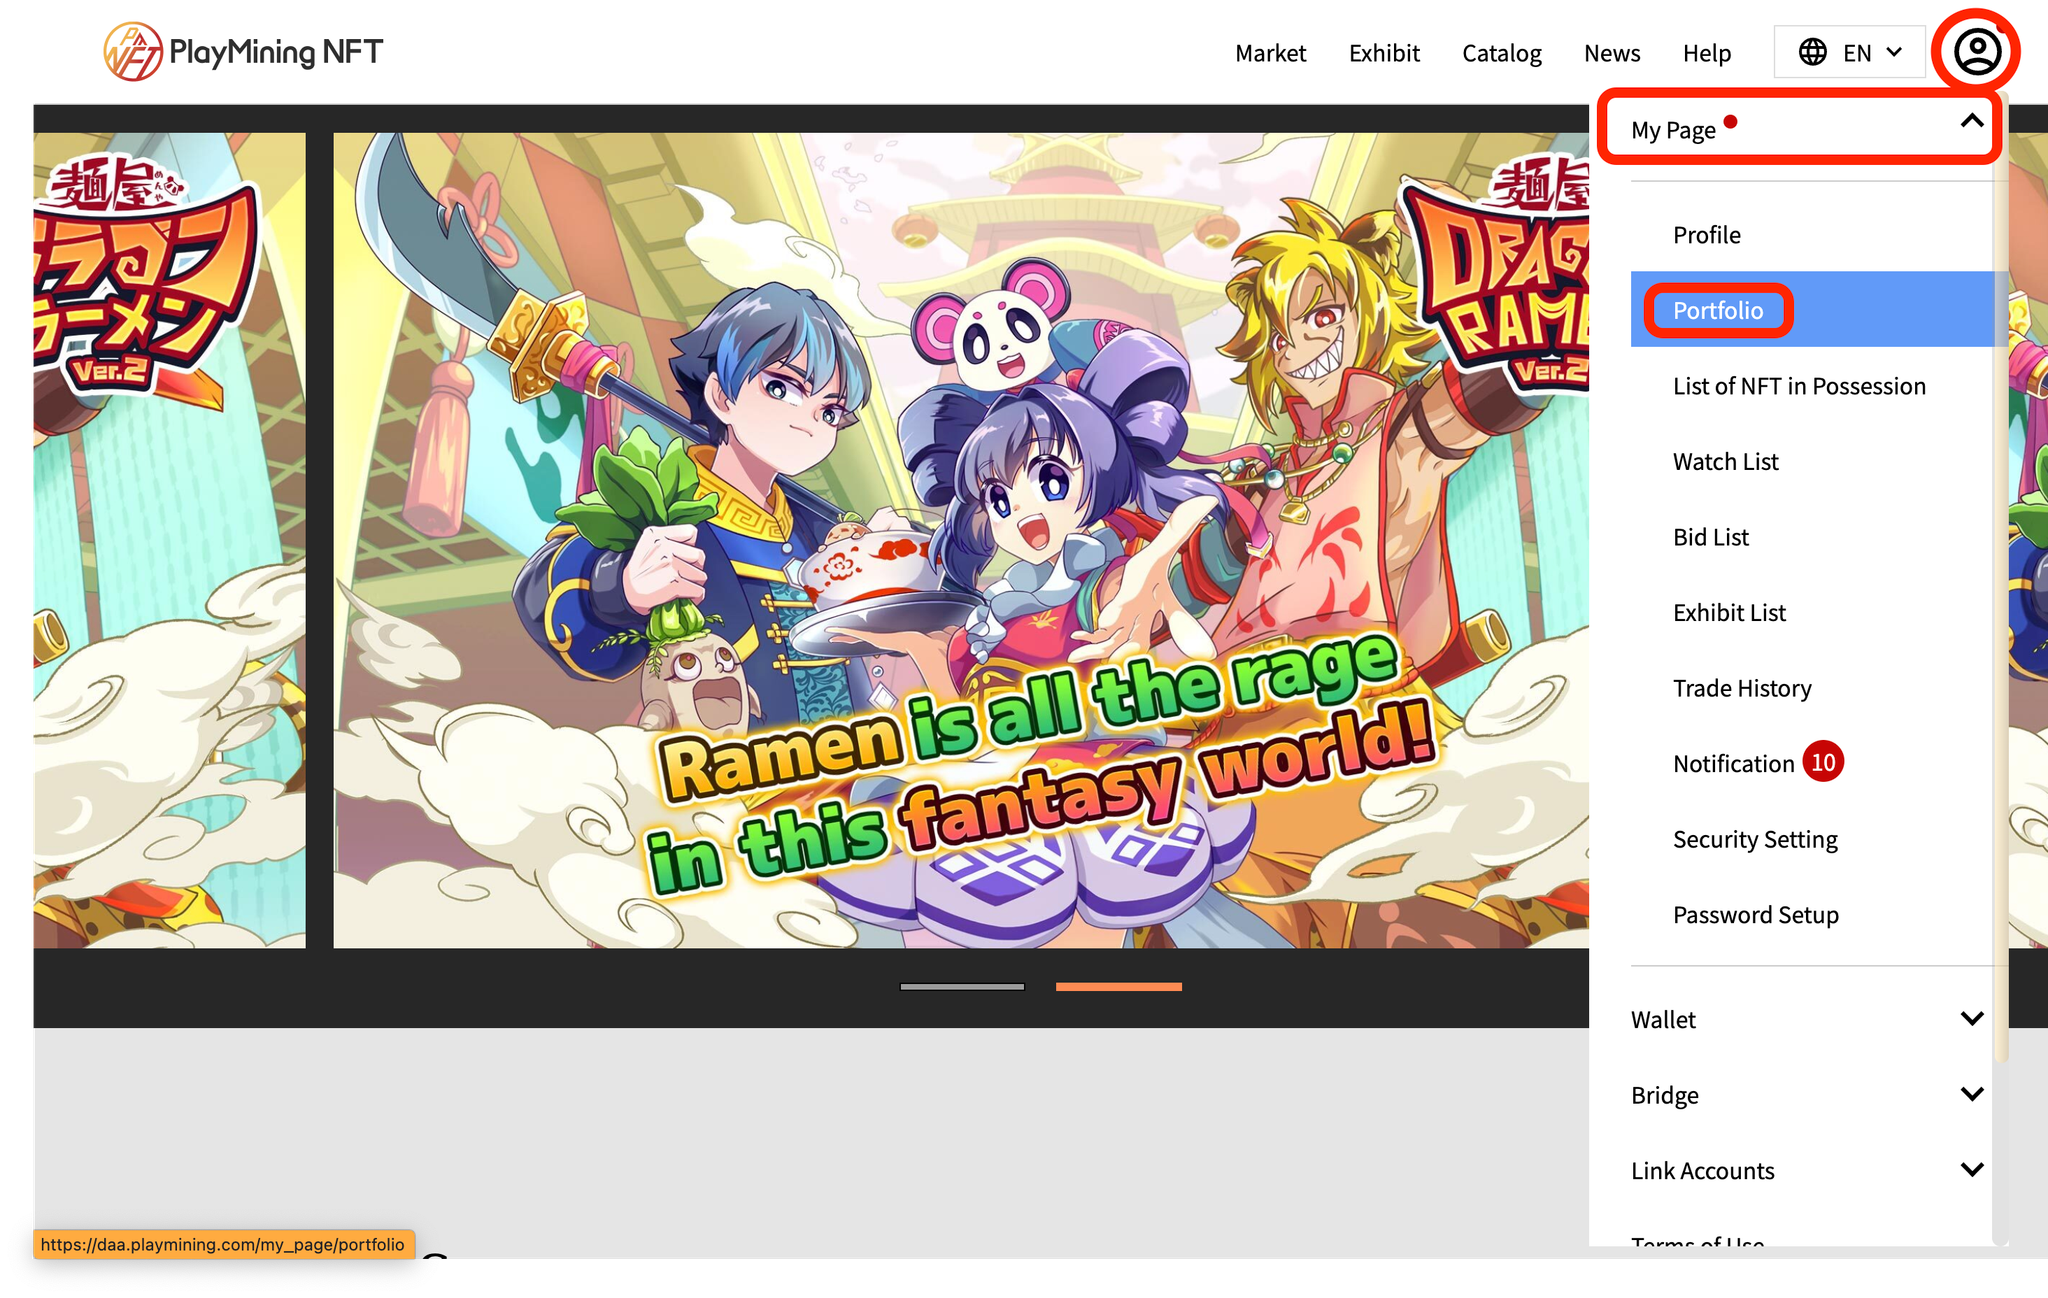Viewport: 2048px width, 1298px height.
Task: Click the Ramen fantasy world banner
Action: coord(960,540)
